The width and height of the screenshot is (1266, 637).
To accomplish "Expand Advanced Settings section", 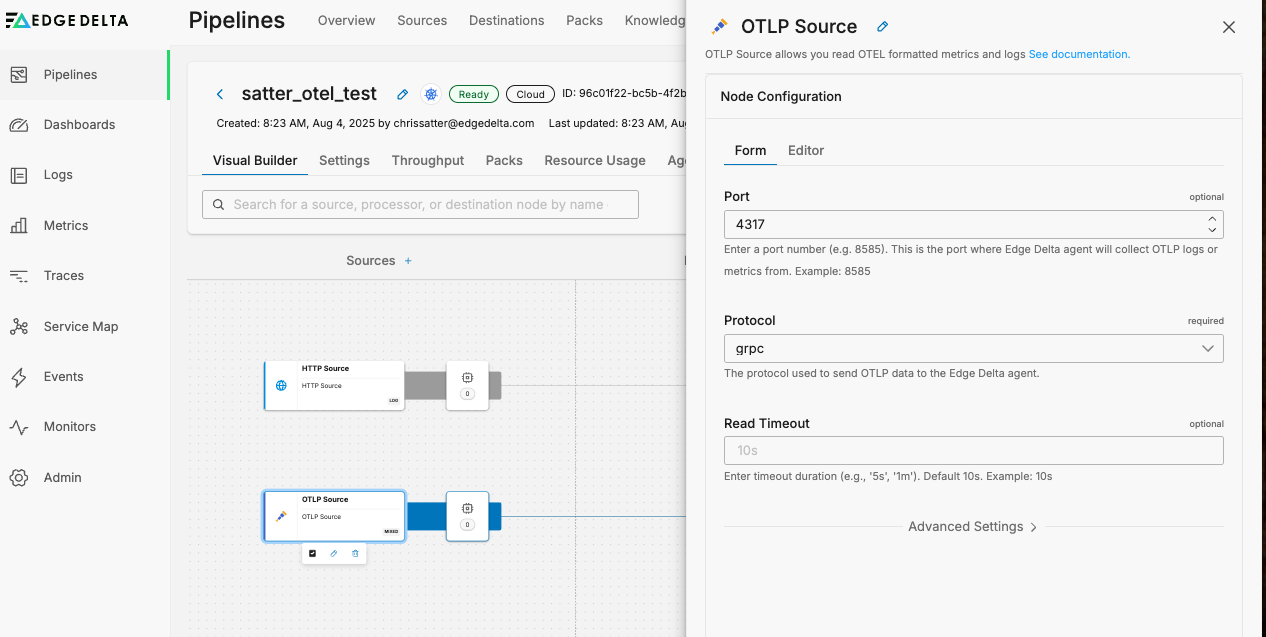I will click(x=972, y=527).
